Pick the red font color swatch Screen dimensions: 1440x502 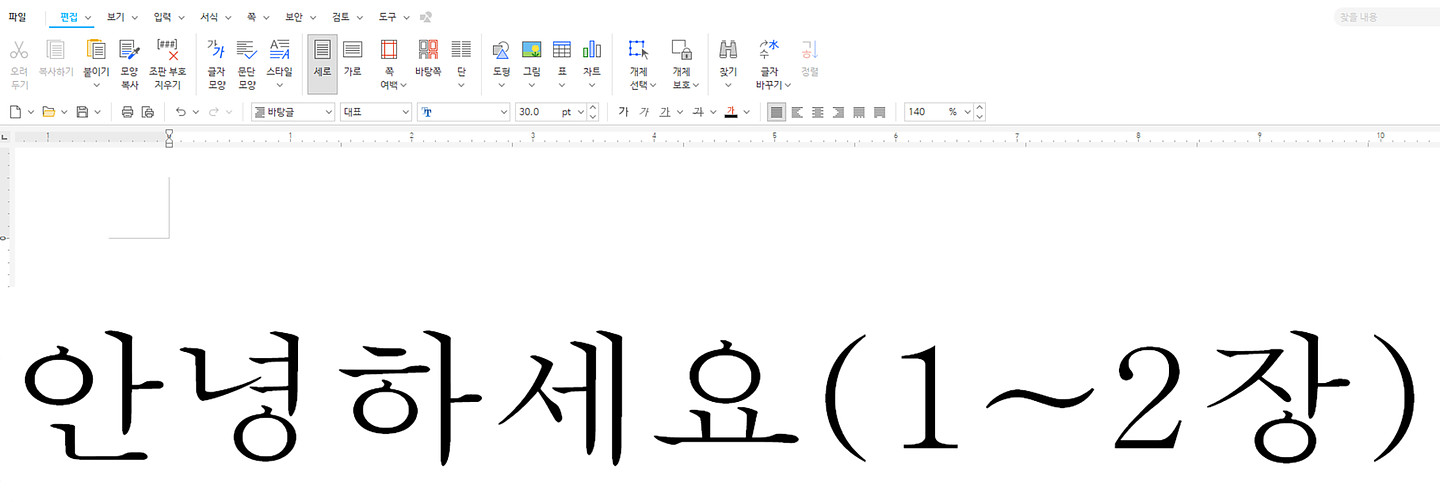(731, 112)
